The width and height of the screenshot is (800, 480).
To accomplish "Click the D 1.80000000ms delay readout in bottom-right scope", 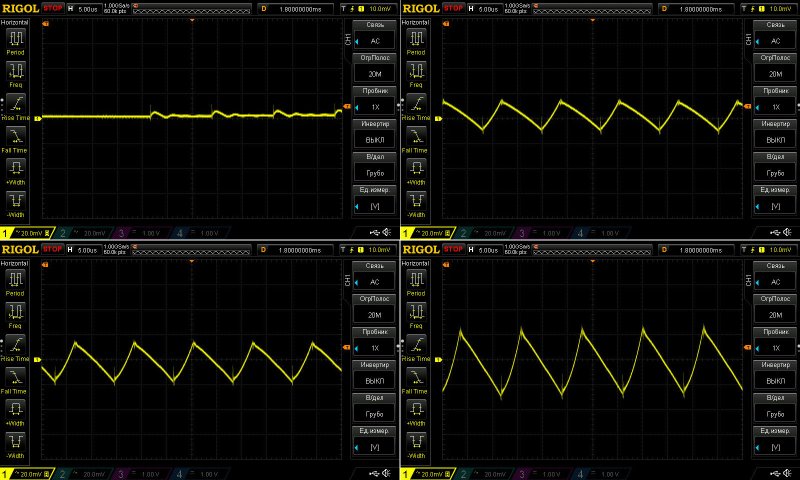I will click(690, 247).
